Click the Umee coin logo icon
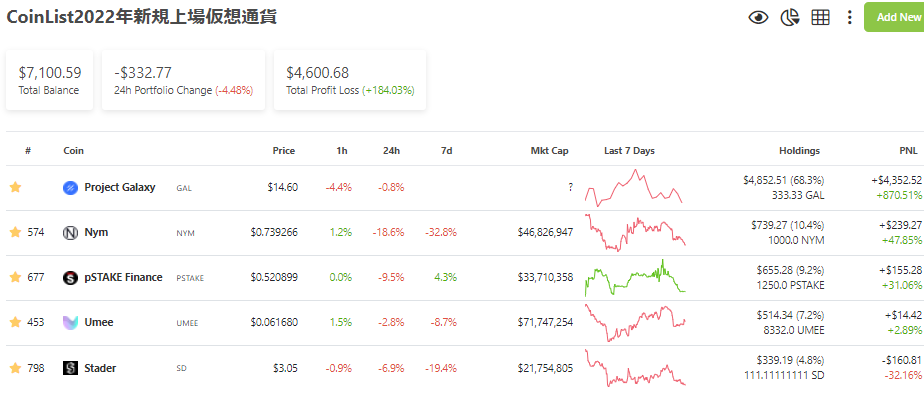The image size is (924, 395). (70, 322)
